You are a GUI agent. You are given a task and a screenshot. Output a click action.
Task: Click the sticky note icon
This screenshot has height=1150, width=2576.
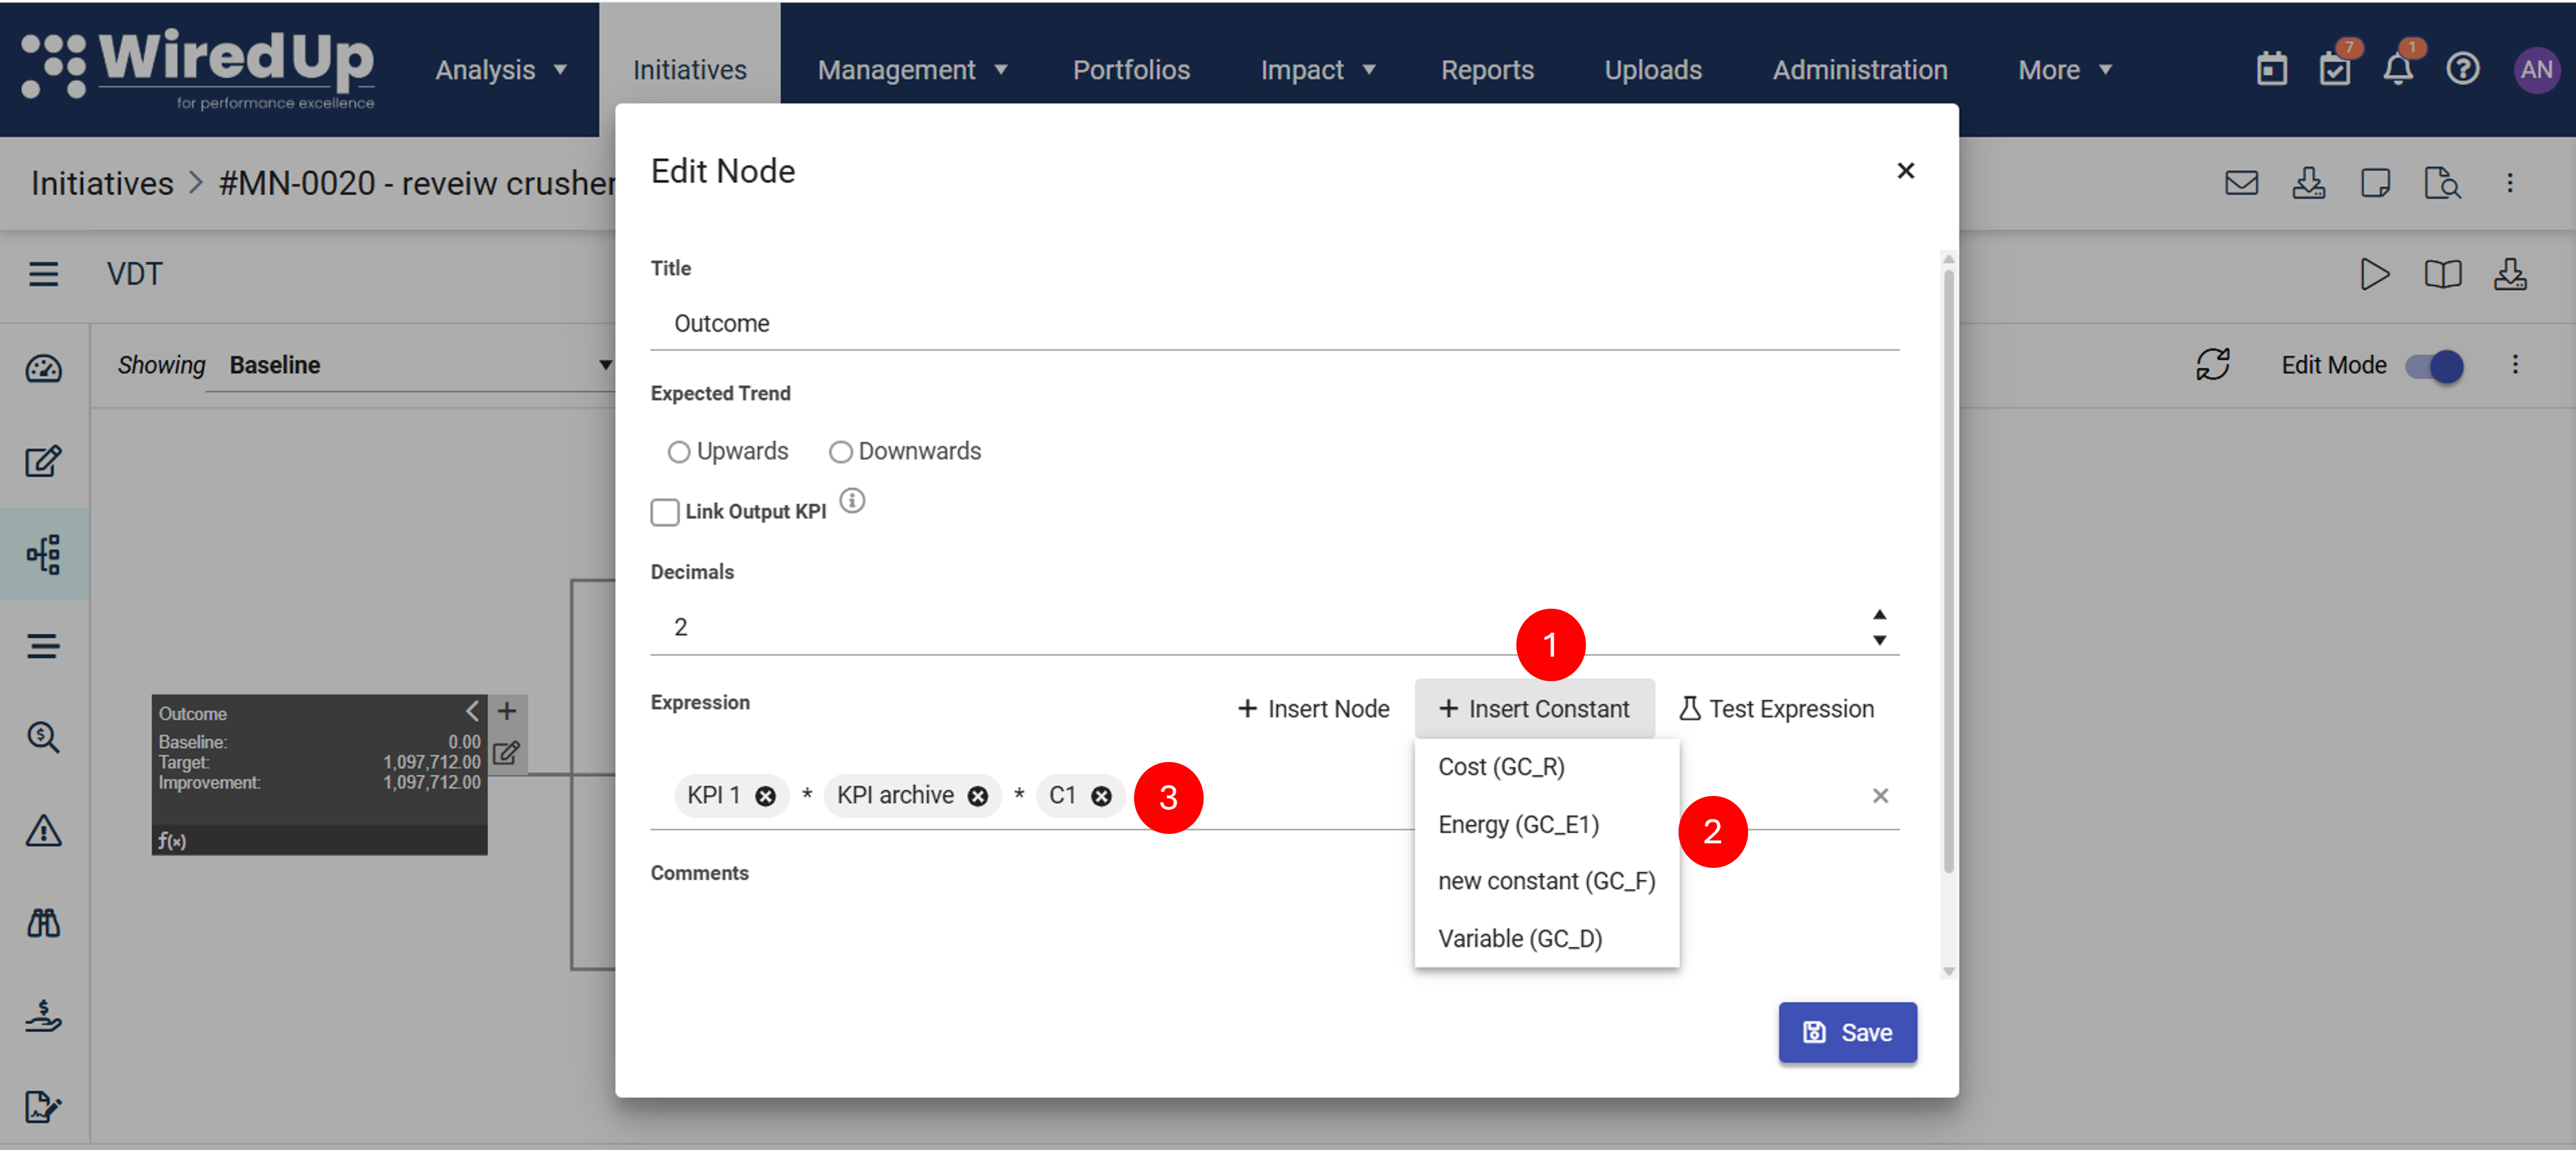pos(2375,183)
